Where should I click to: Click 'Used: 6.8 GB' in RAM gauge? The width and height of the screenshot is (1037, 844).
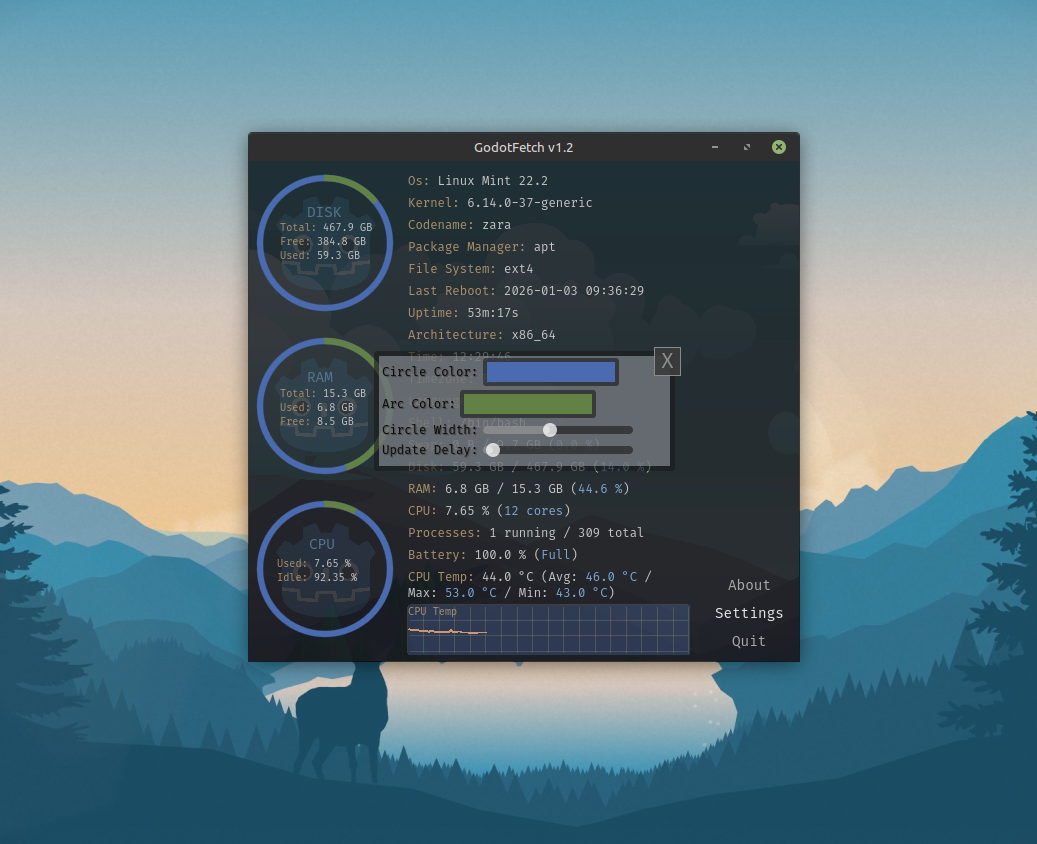317,407
